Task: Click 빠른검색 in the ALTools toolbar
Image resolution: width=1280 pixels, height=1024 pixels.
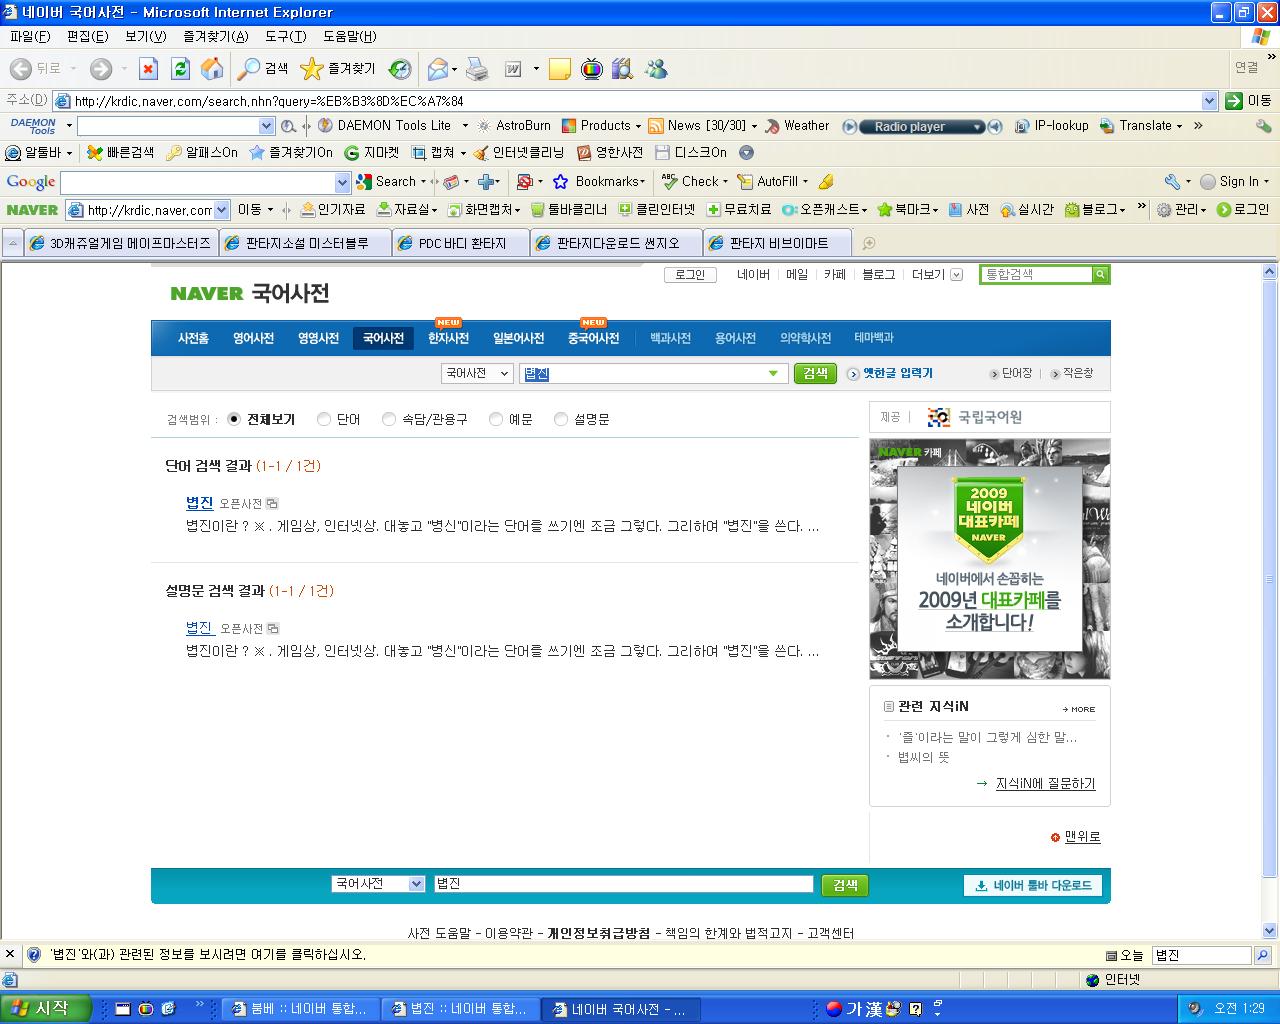Action: point(120,153)
